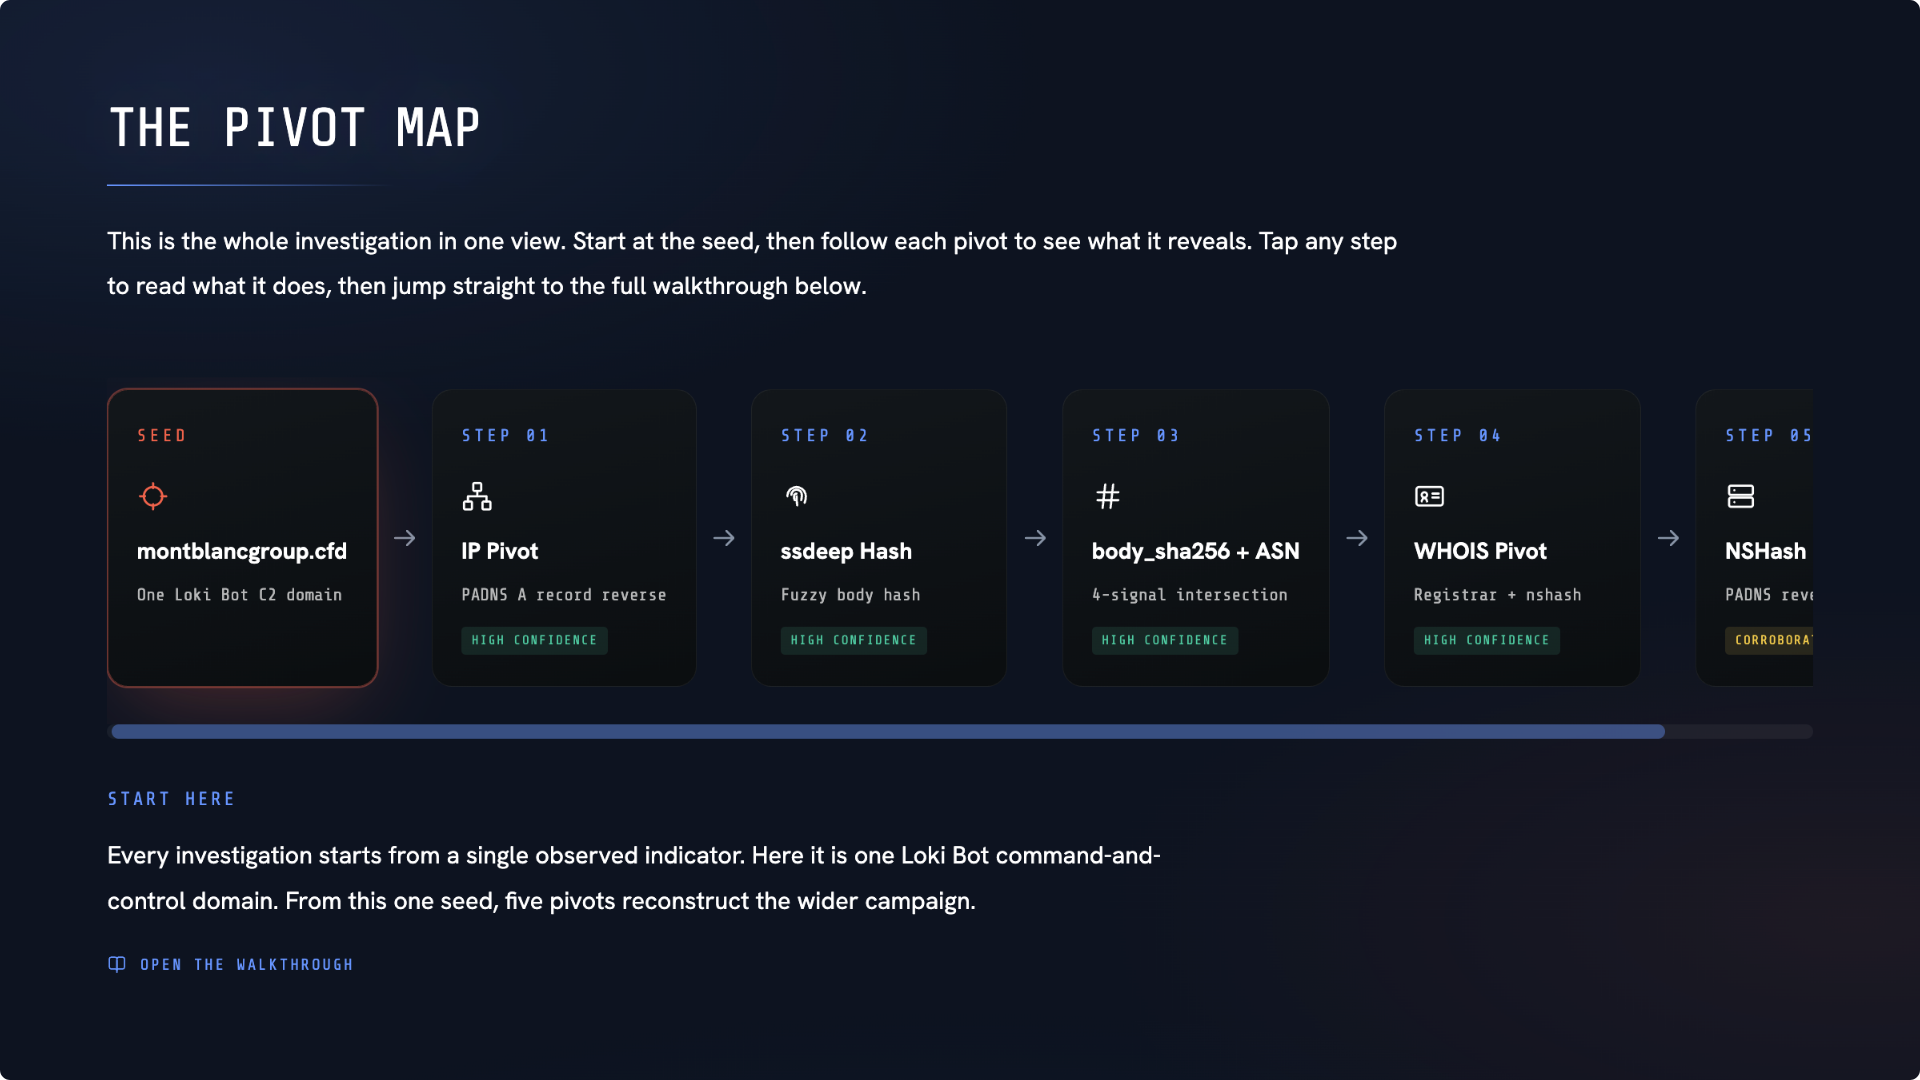
Task: Click the unfilled right end of the scrollbar track
Action: [1738, 732]
